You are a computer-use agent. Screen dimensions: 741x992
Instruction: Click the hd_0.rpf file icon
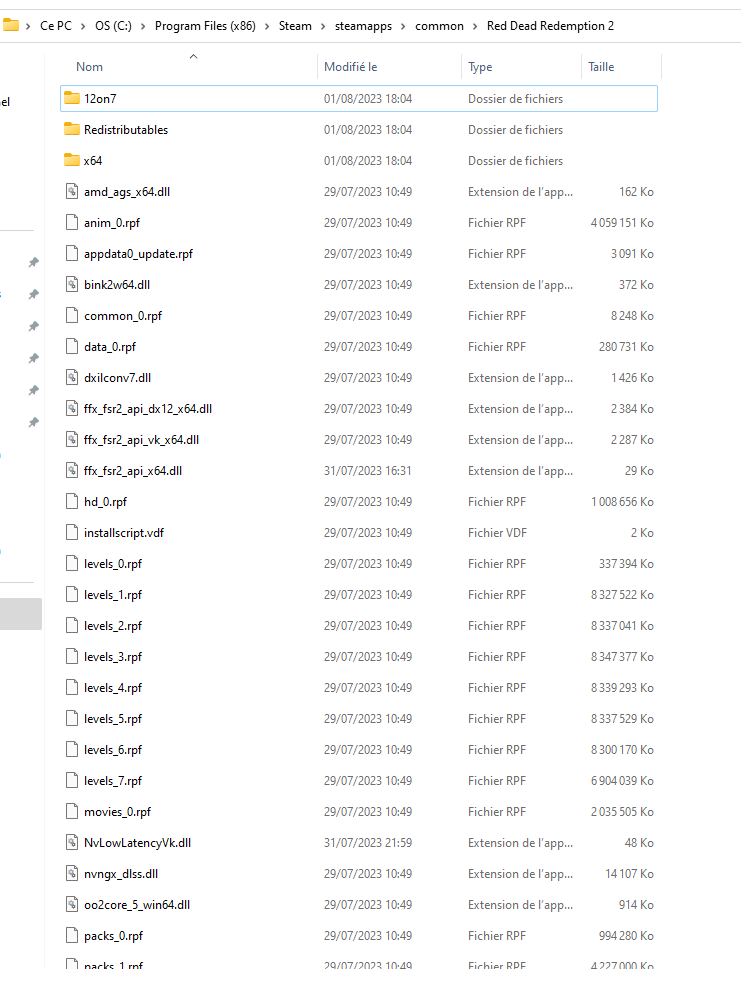click(72, 501)
